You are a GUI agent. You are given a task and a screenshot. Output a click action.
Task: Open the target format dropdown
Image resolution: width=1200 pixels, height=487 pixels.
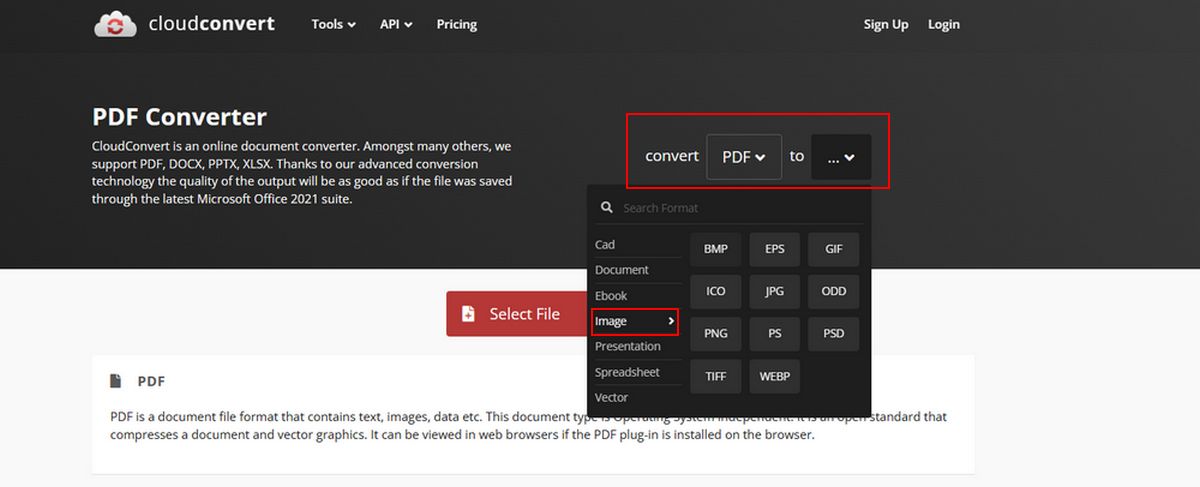841,157
